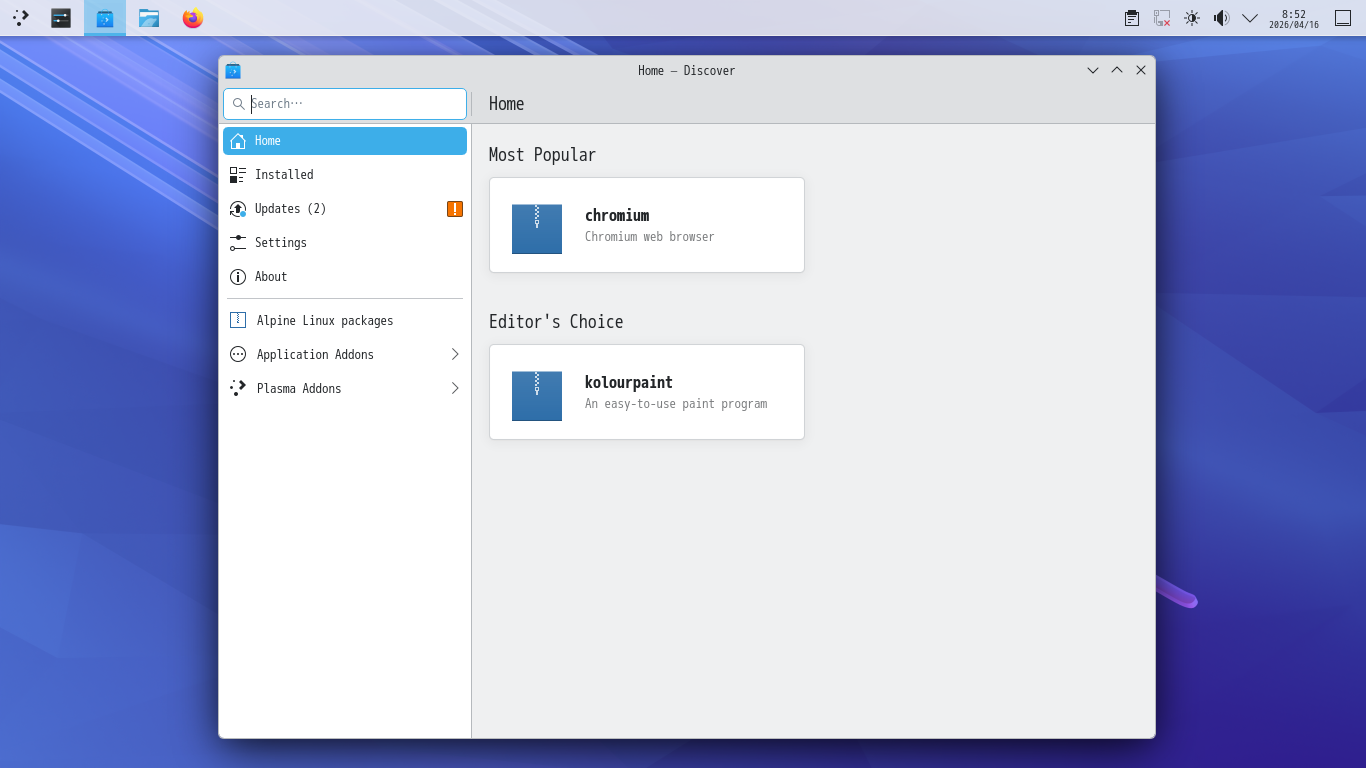
Task: Click the Settings sliders icon in the sidebar
Action: tap(238, 243)
